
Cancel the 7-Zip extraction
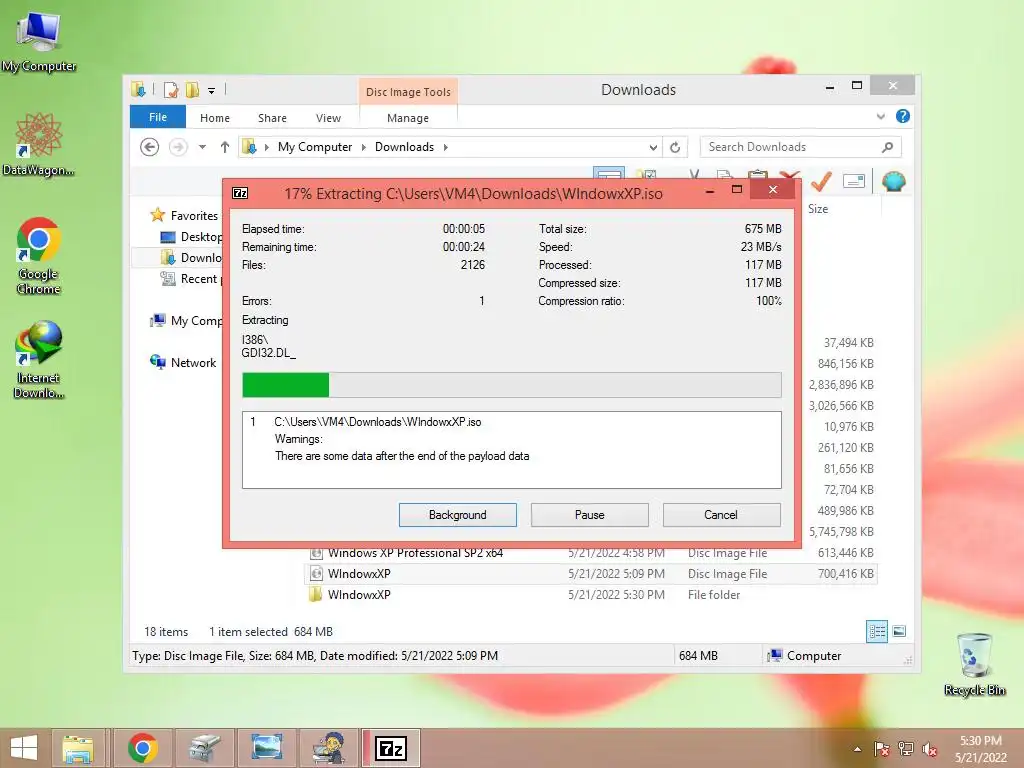[x=721, y=515]
